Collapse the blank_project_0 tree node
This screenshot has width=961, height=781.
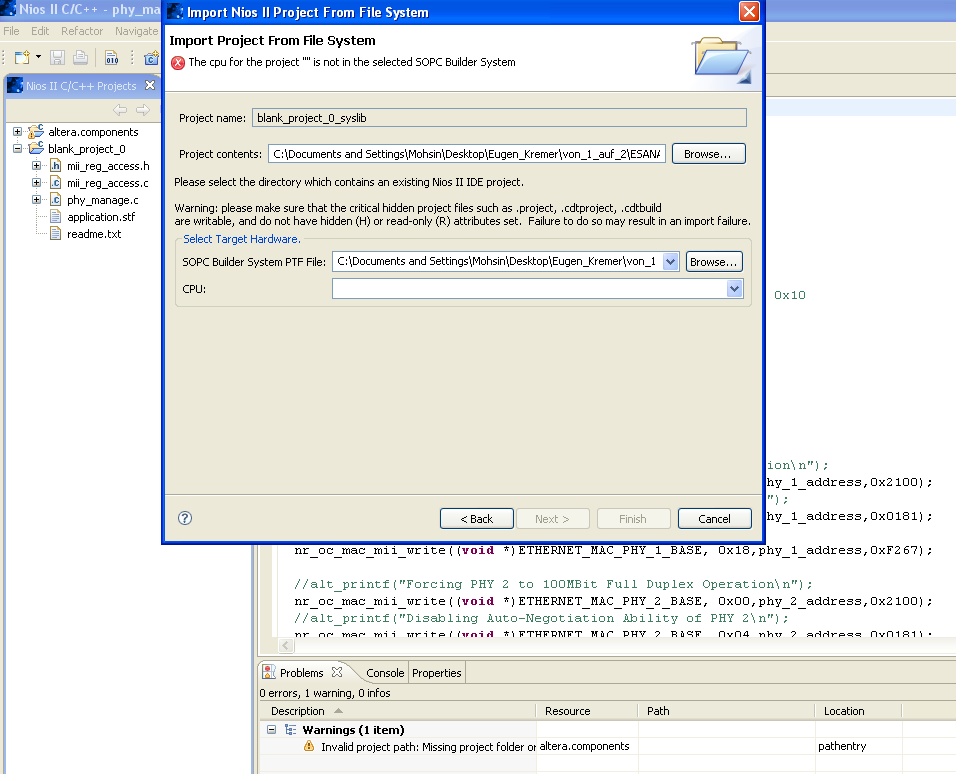[x=17, y=149]
